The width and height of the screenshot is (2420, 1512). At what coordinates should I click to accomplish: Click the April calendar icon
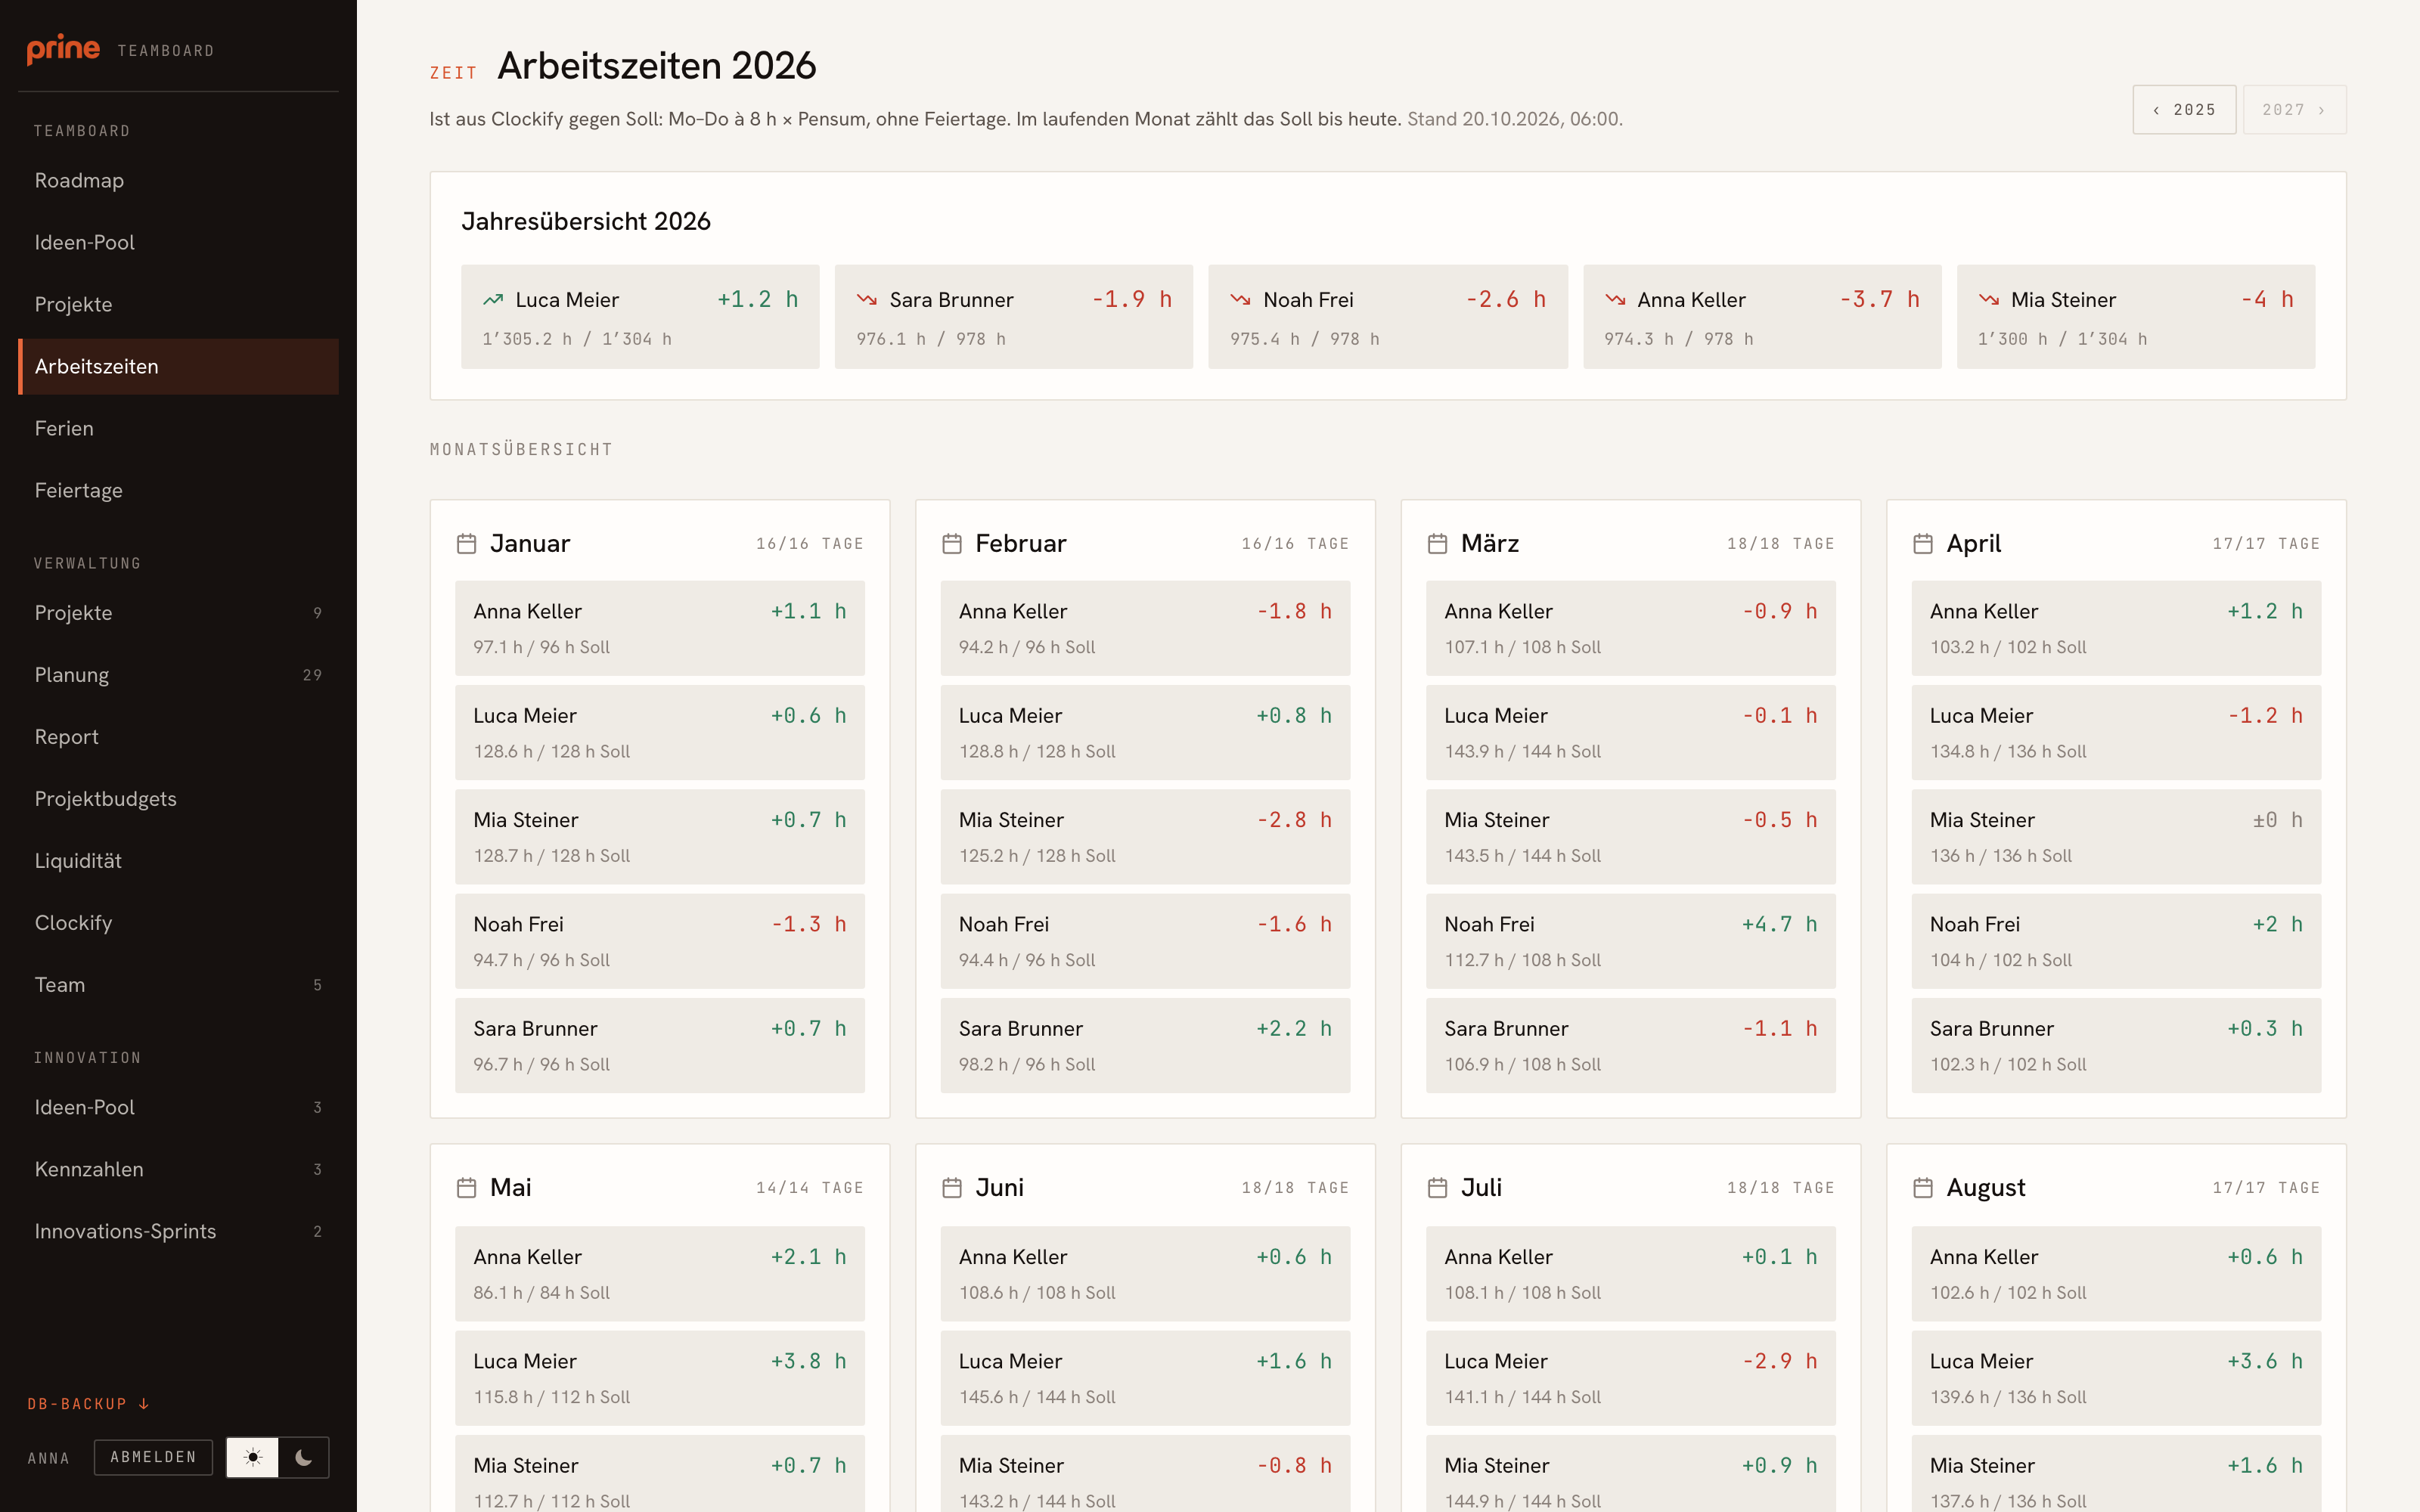(x=1923, y=544)
